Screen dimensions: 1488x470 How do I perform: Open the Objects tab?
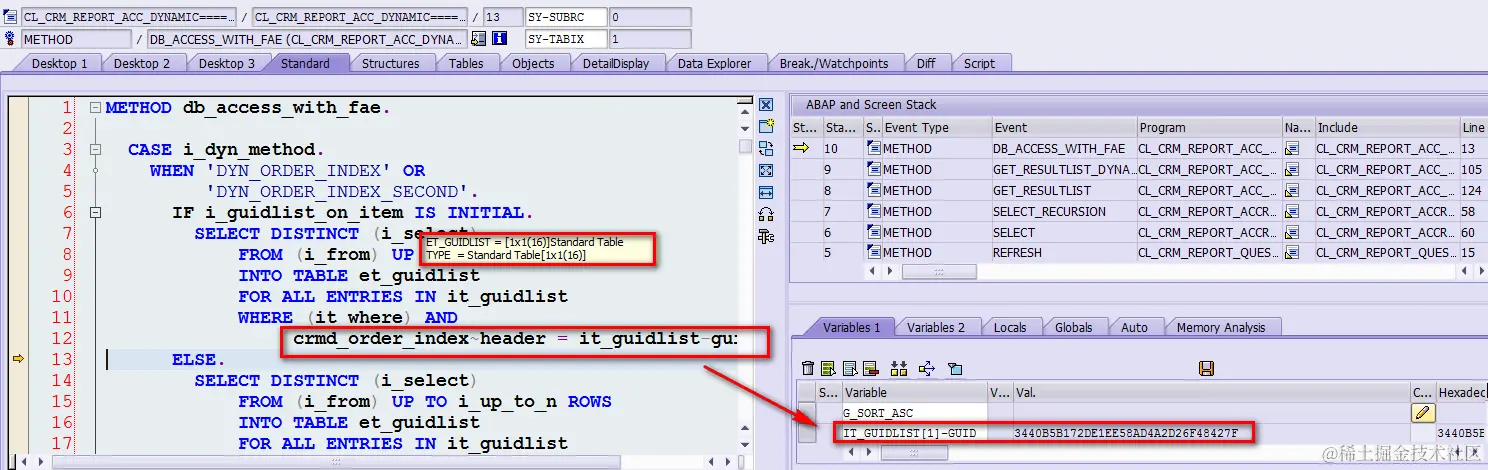tap(533, 63)
